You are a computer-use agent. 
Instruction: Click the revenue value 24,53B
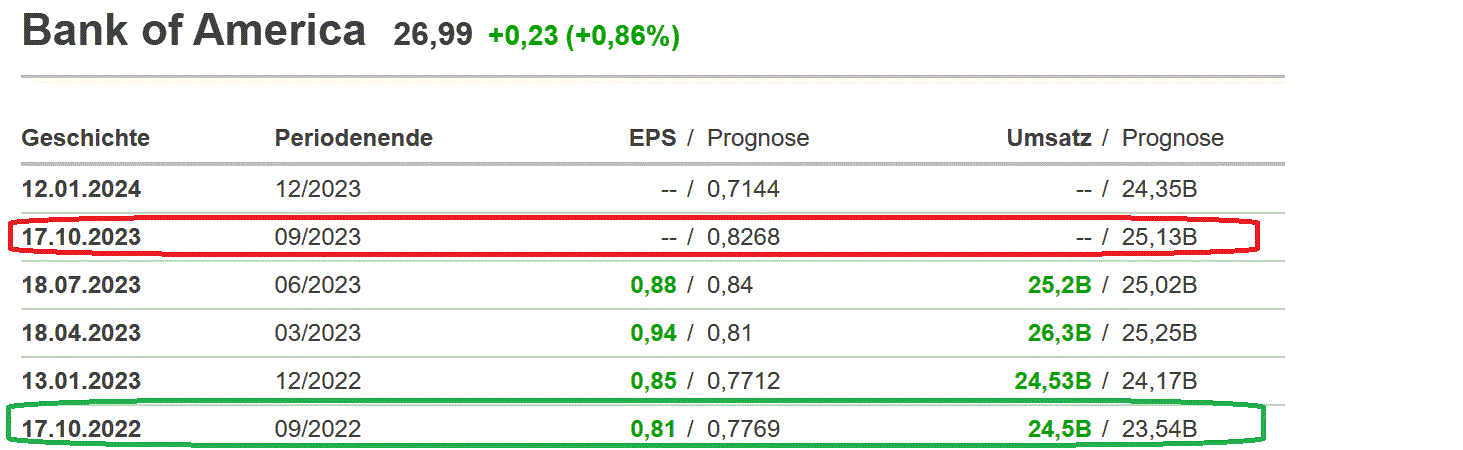click(x=1052, y=381)
